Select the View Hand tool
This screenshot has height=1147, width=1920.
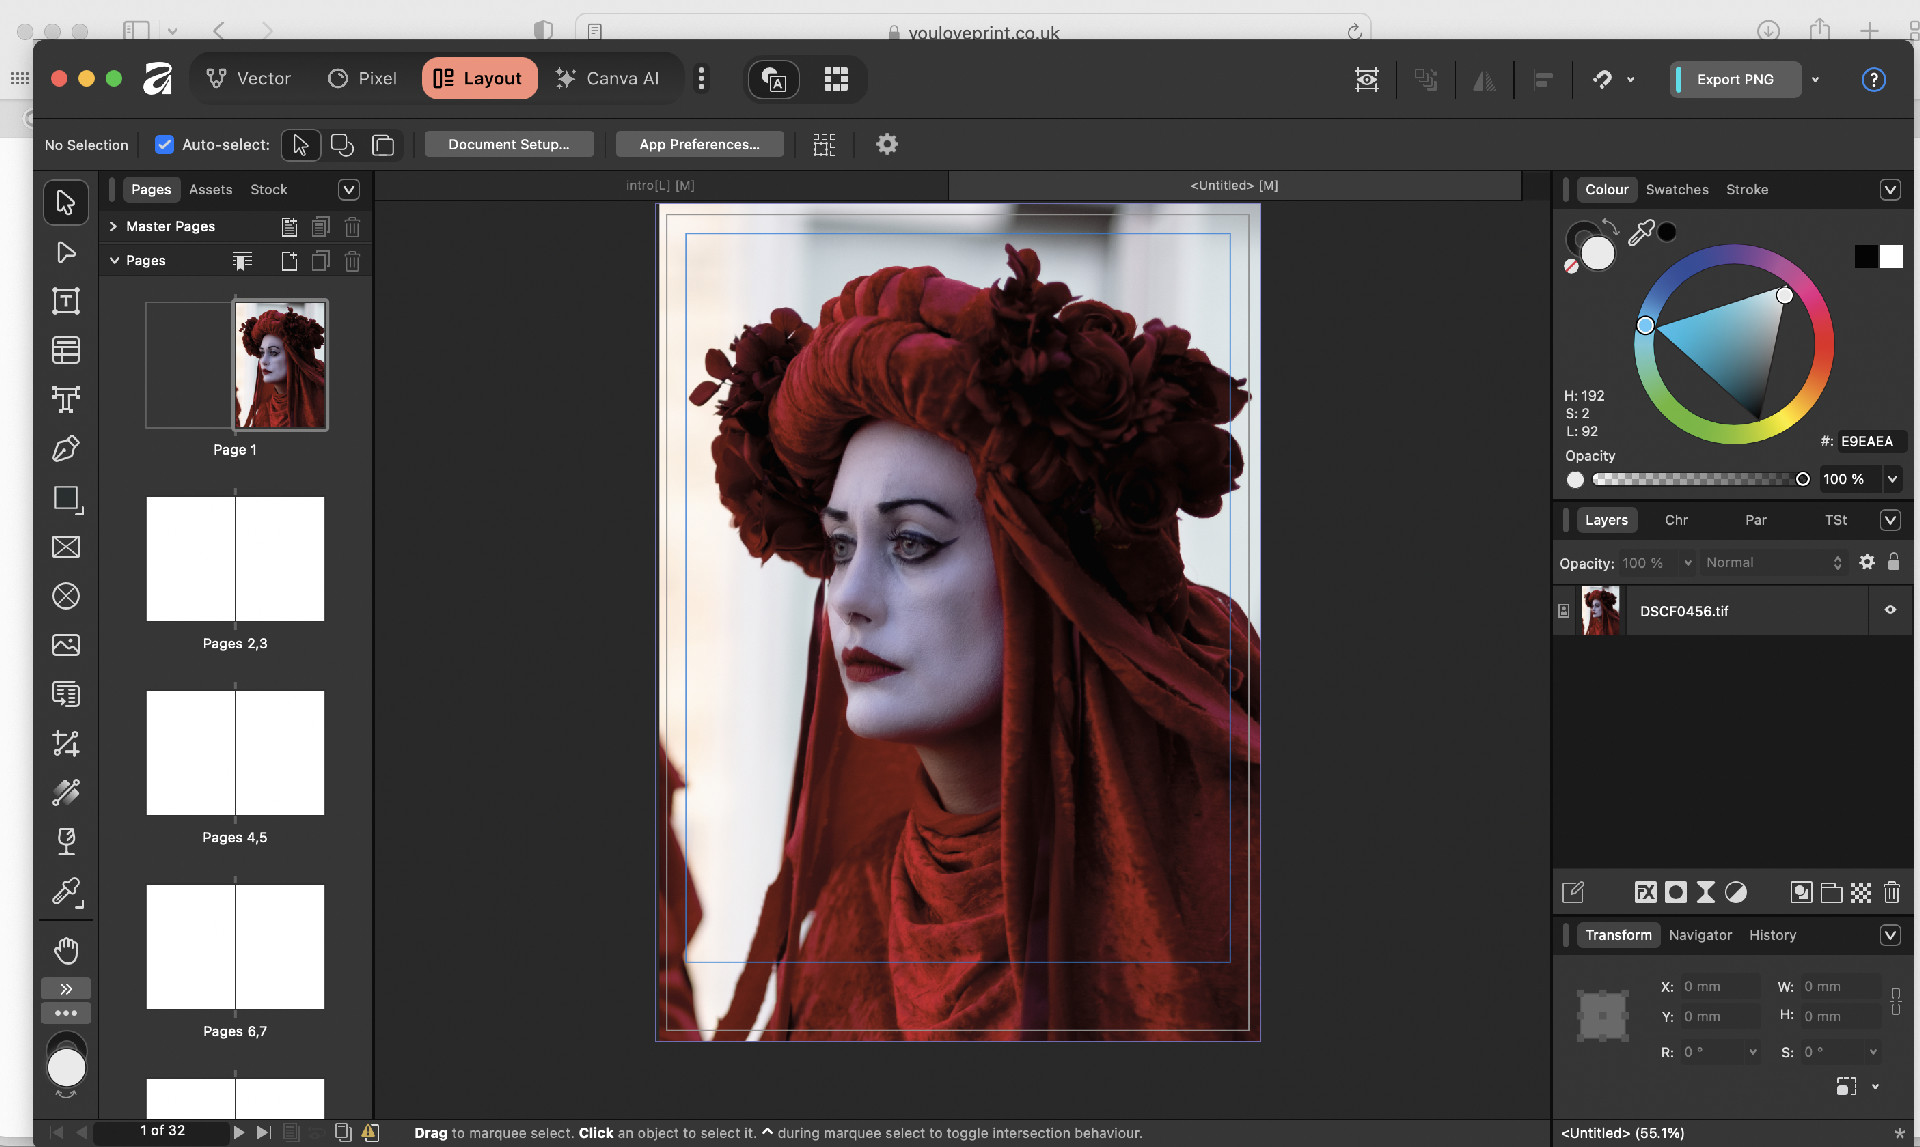(66, 949)
